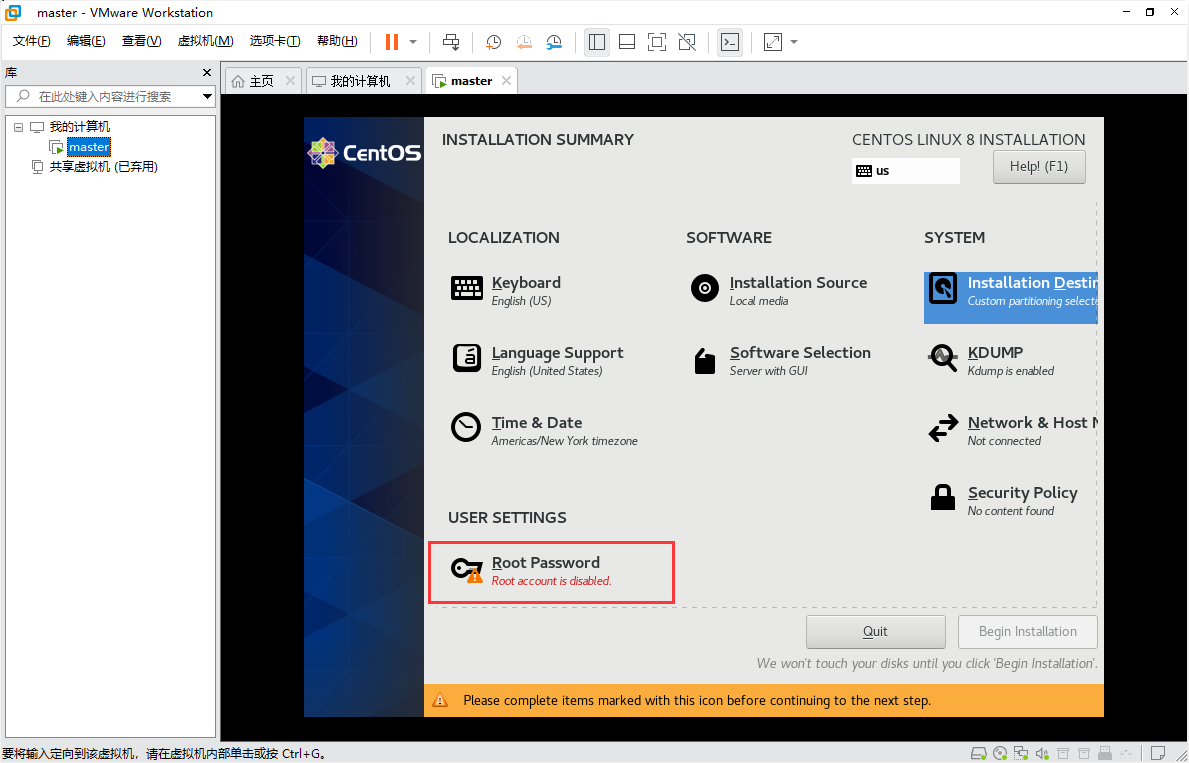Click the library search input field
The height and width of the screenshot is (763, 1189).
(102, 96)
